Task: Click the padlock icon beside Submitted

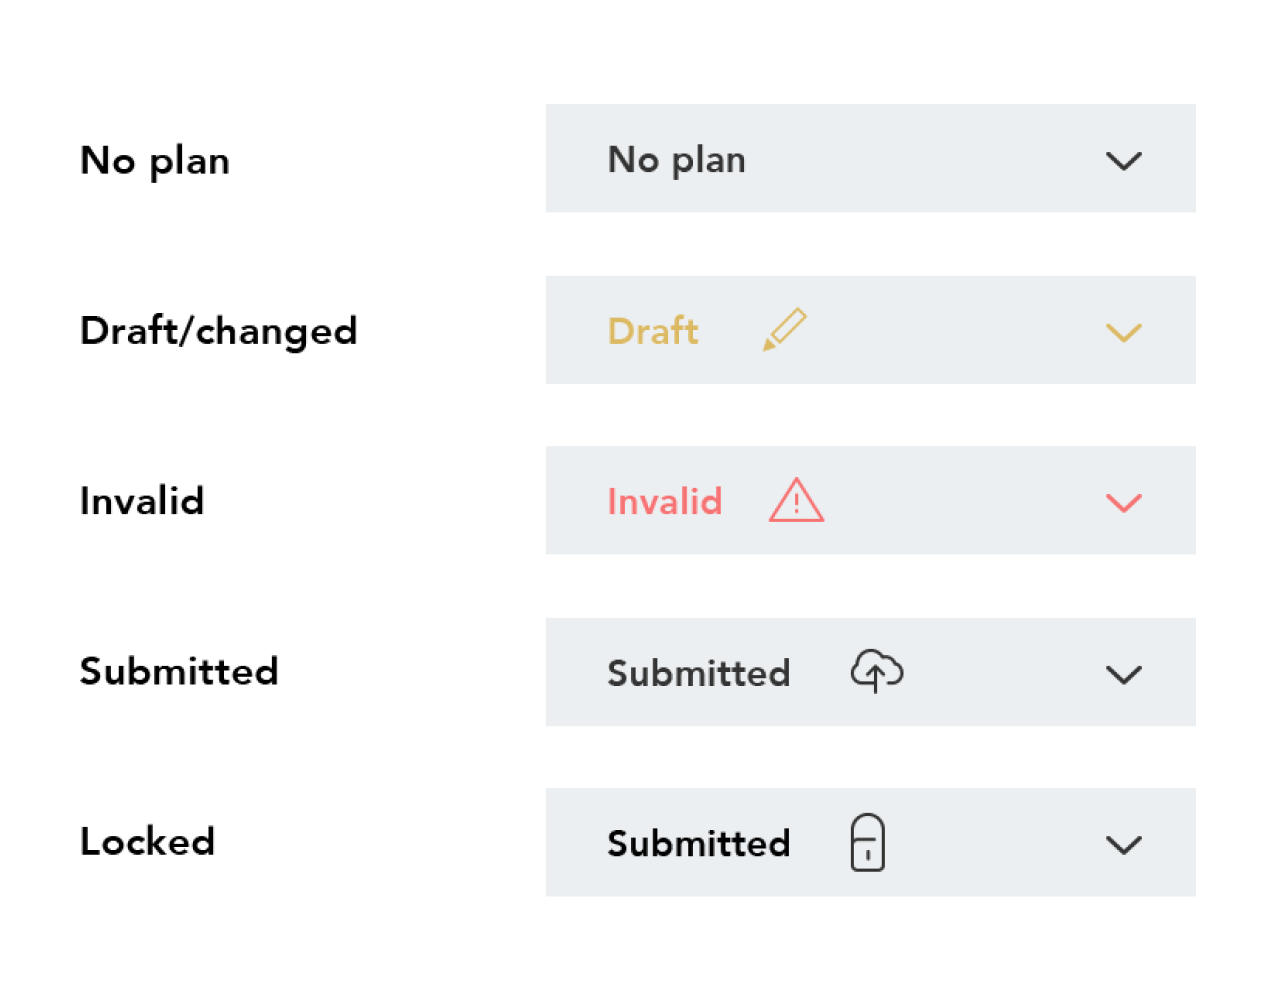Action: click(x=868, y=842)
